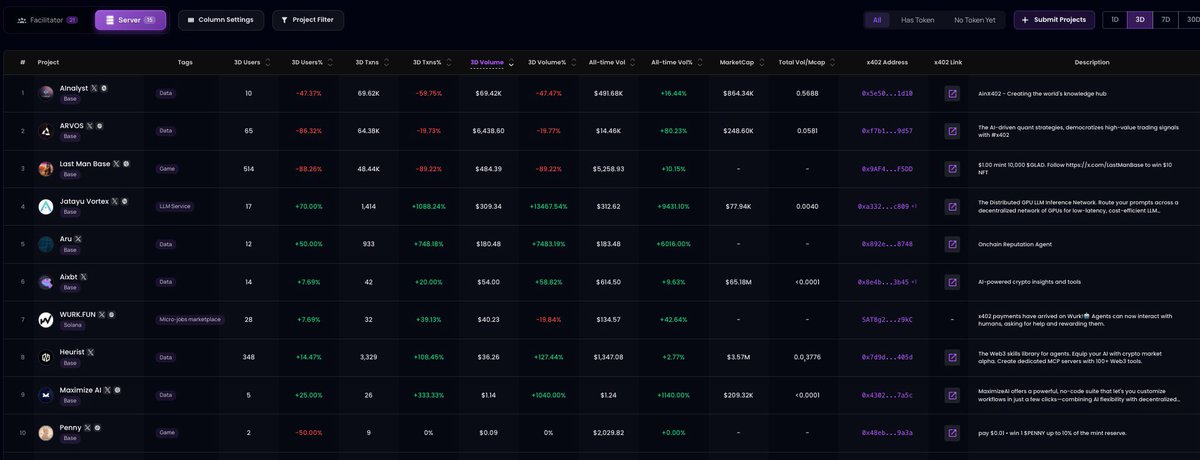This screenshot has width=1200, height=460.
Task: Open address 0x5e50...1d10 for AInalyst
Action: point(887,93)
